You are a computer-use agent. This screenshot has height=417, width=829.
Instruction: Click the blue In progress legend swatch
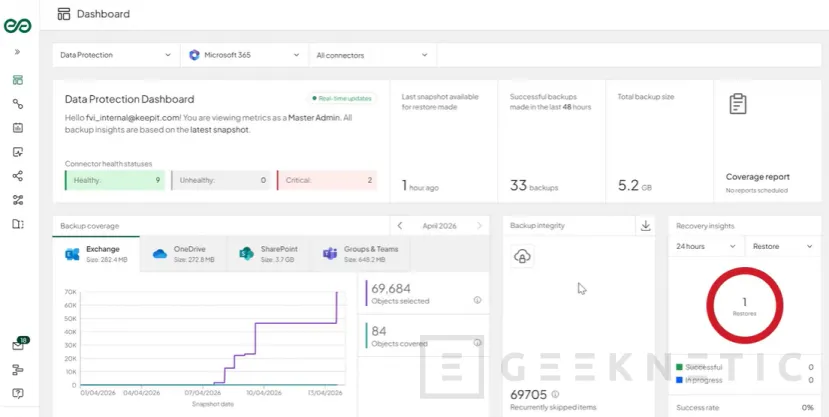pyautogui.click(x=679, y=380)
